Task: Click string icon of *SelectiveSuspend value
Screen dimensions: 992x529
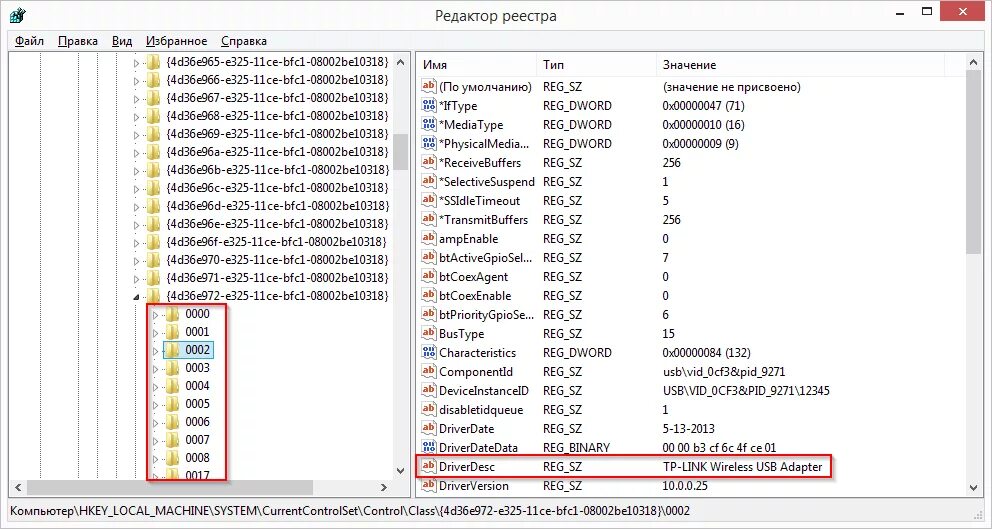Action: 429,182
